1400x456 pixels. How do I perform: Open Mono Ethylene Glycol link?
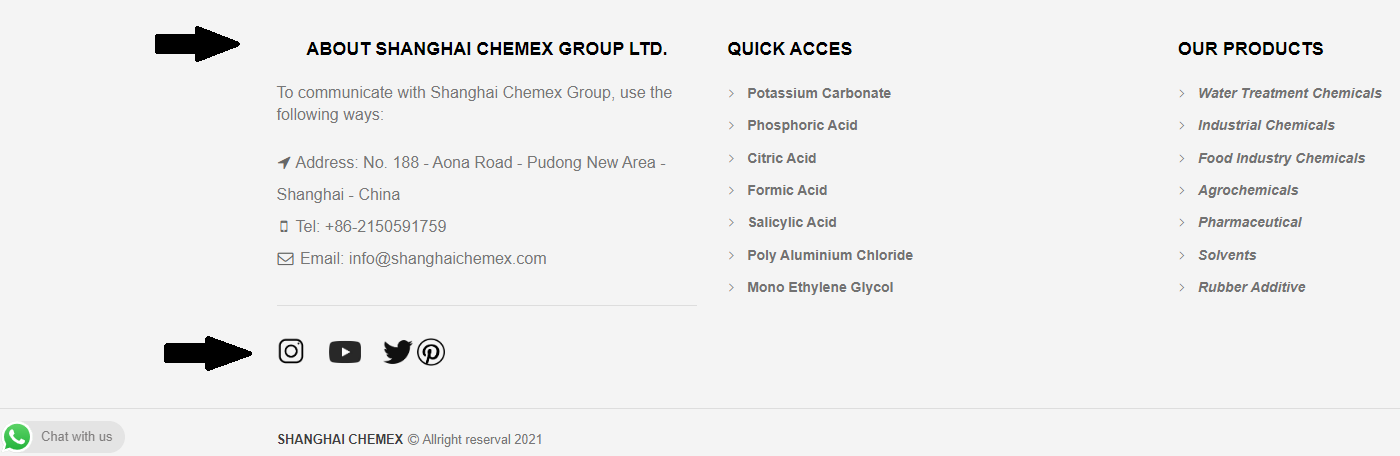click(820, 287)
